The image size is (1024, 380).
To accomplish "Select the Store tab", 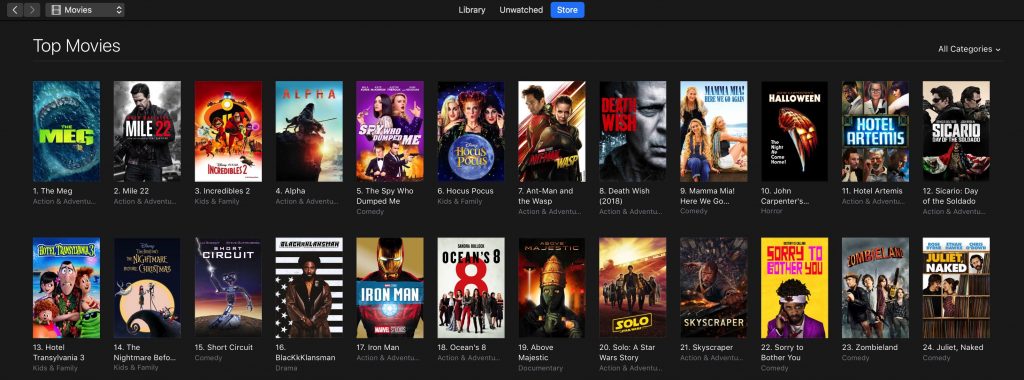I will click(567, 10).
